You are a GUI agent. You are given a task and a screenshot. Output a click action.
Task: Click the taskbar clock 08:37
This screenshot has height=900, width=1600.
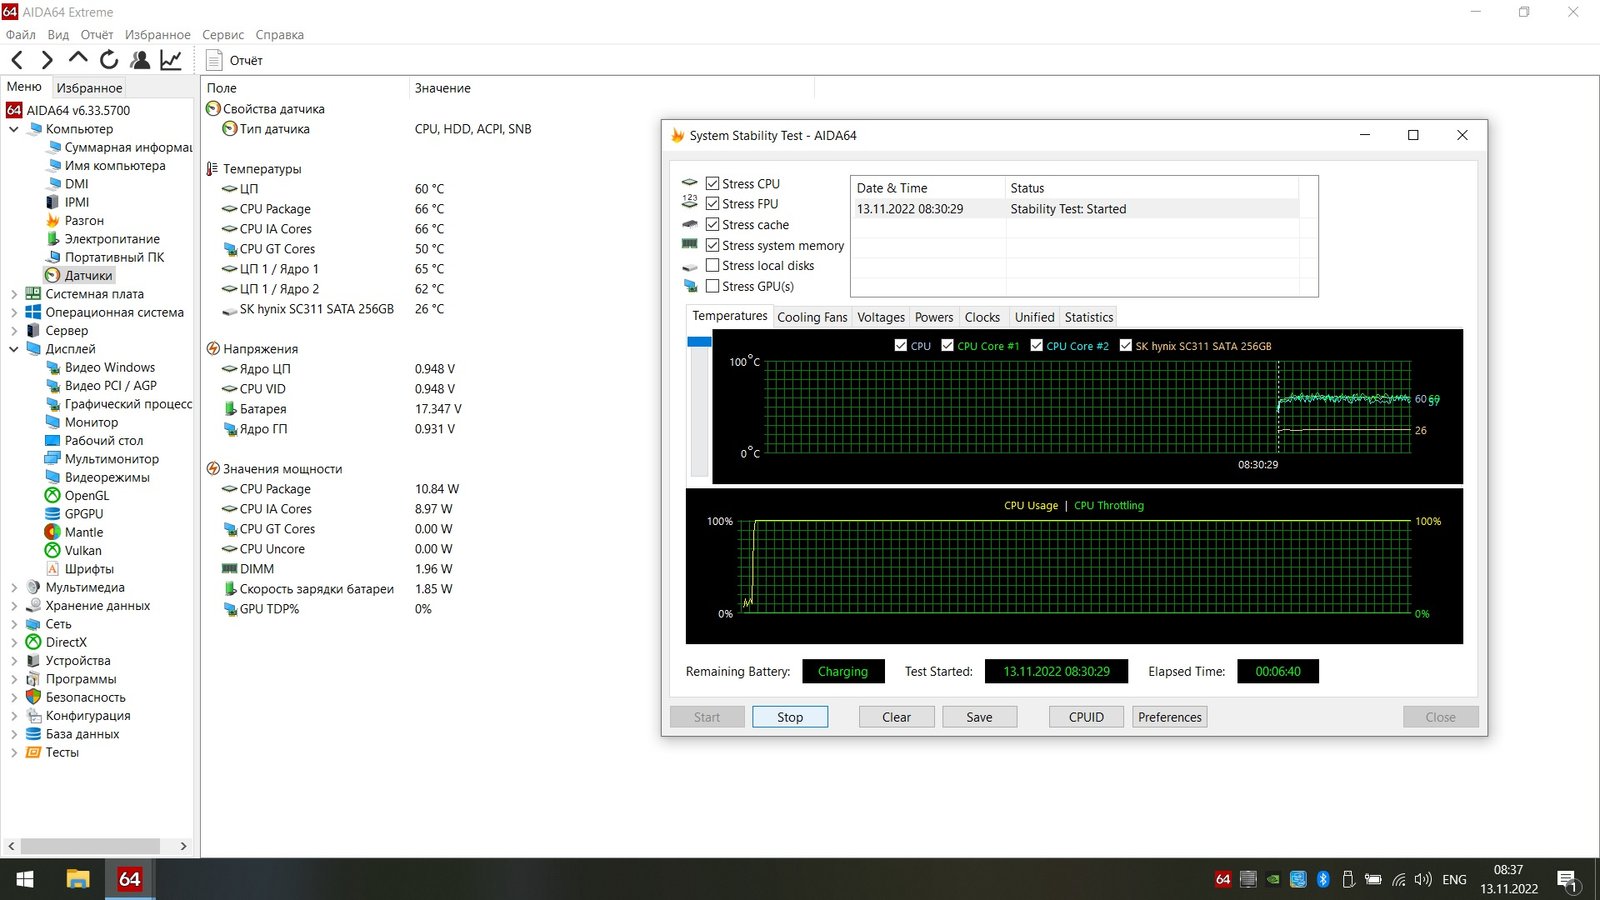1509,870
